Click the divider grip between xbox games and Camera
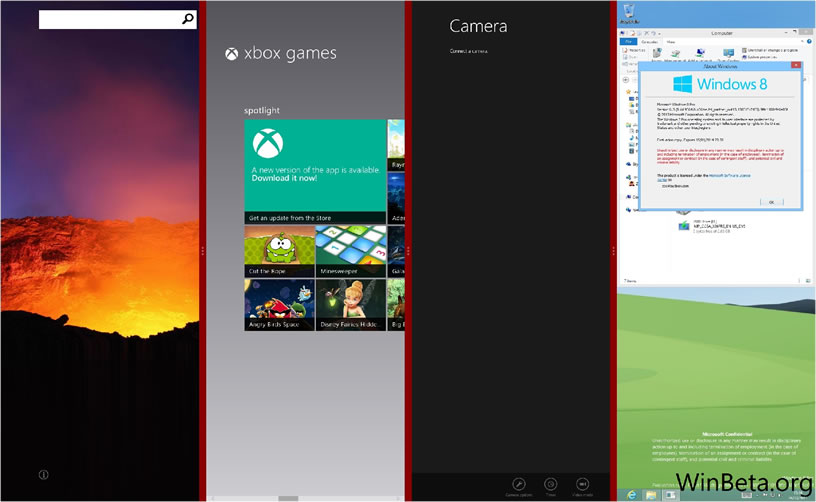 [x=408, y=251]
